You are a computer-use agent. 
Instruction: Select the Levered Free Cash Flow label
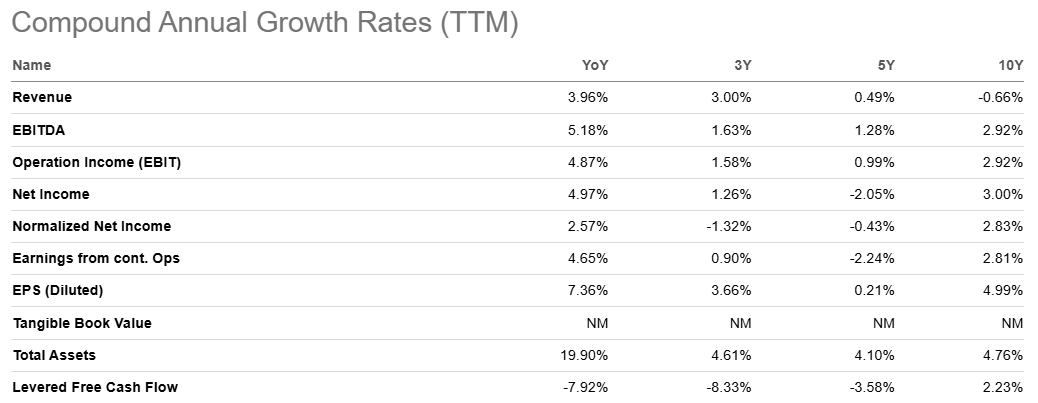[x=95, y=387]
